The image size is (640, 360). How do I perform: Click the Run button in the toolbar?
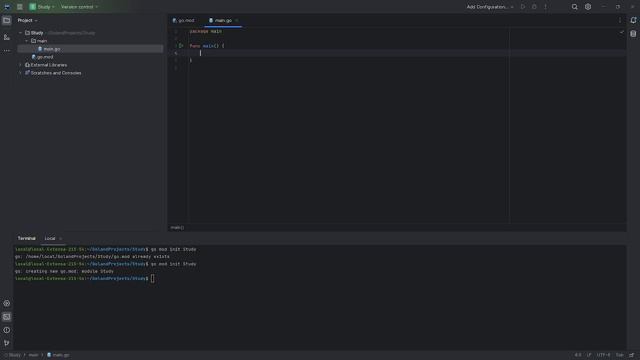pos(523,7)
